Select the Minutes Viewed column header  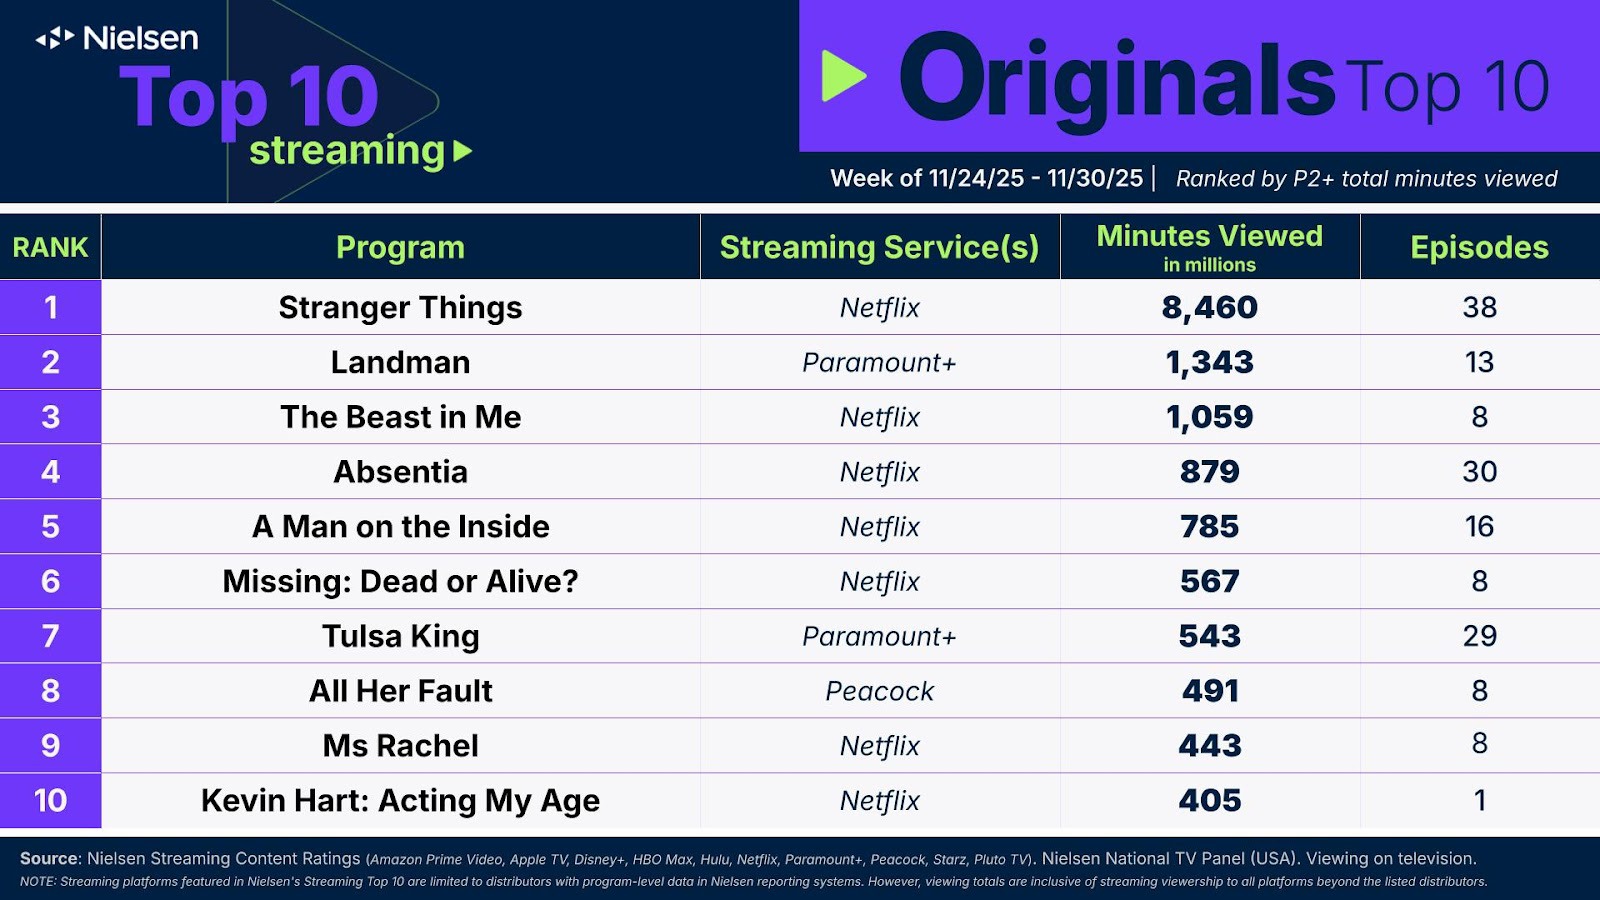click(x=1209, y=246)
